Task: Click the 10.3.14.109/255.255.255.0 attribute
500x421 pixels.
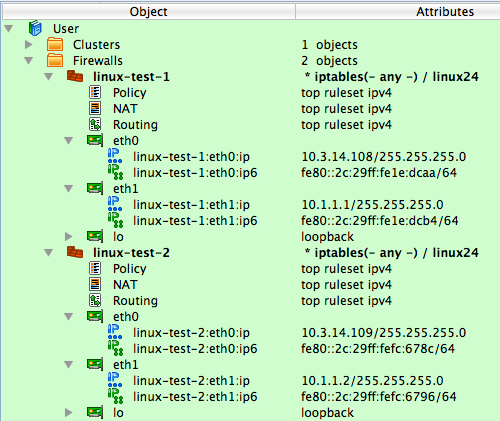Action: pyautogui.click(x=384, y=333)
